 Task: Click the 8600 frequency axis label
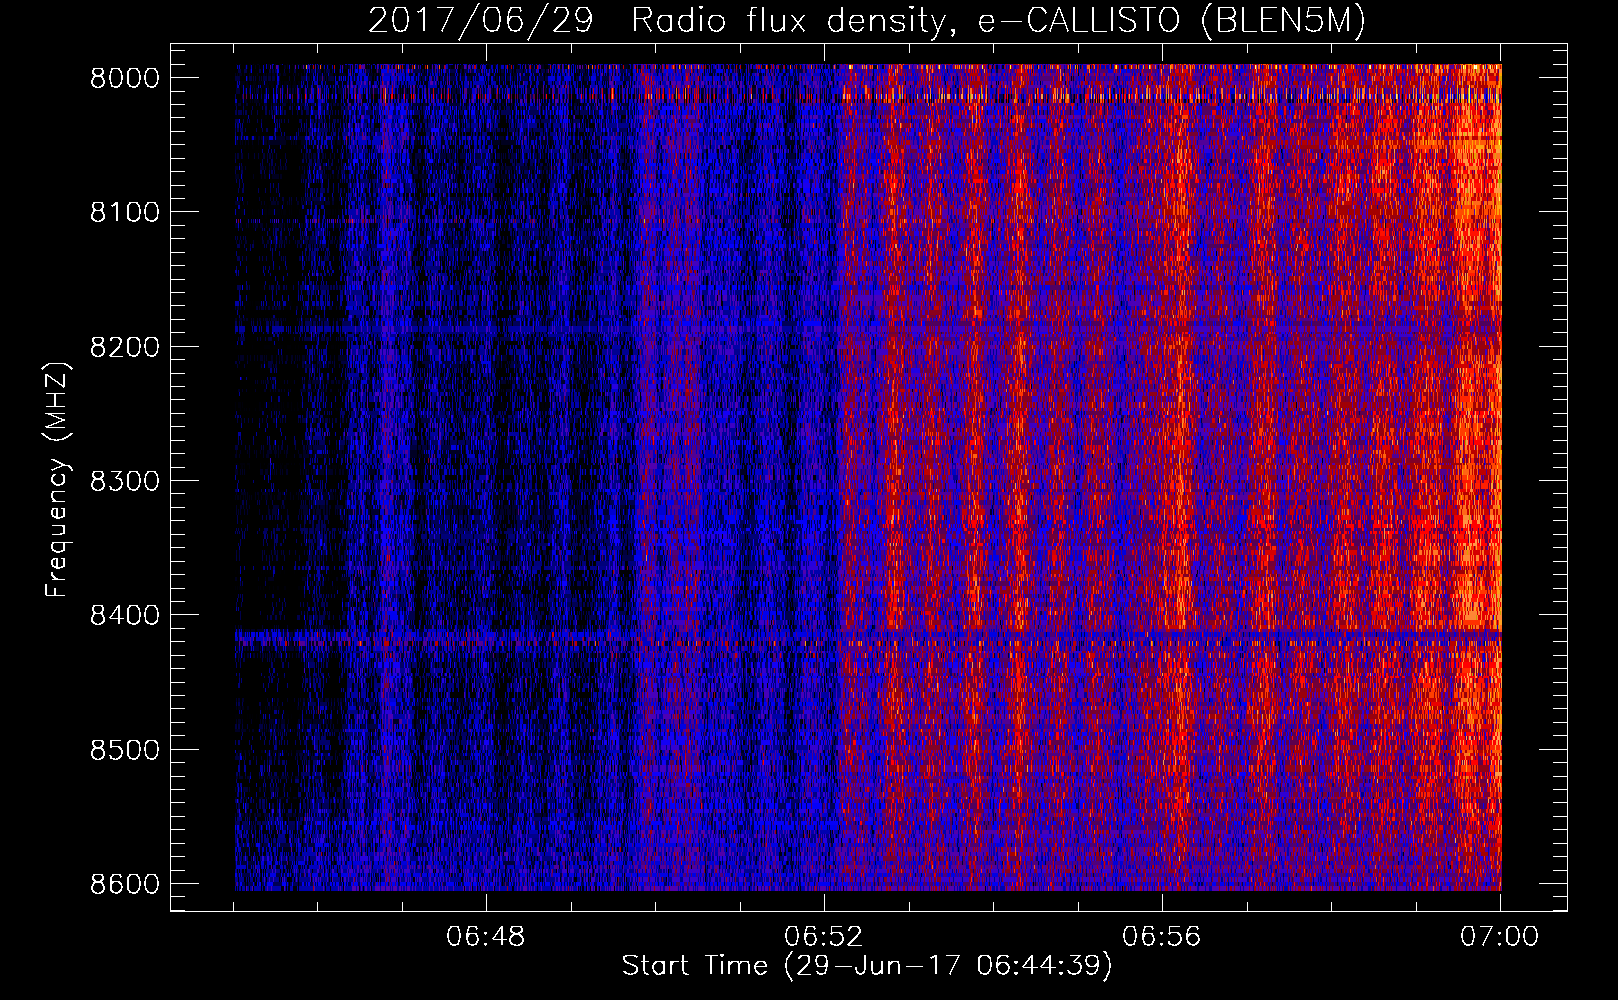(x=124, y=884)
